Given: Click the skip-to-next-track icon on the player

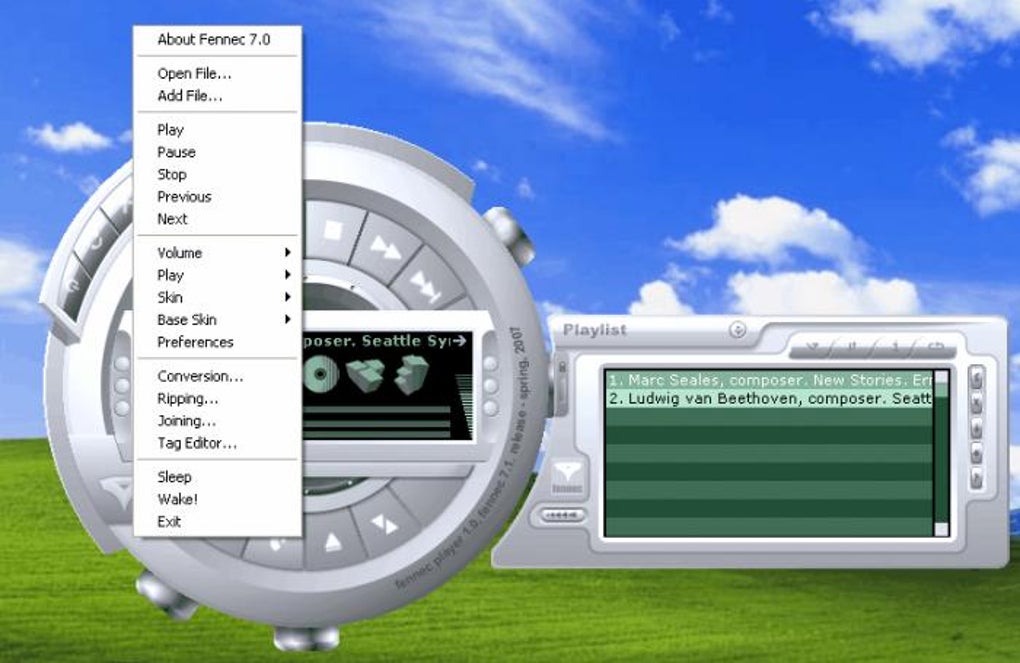Looking at the screenshot, I should point(423,286).
